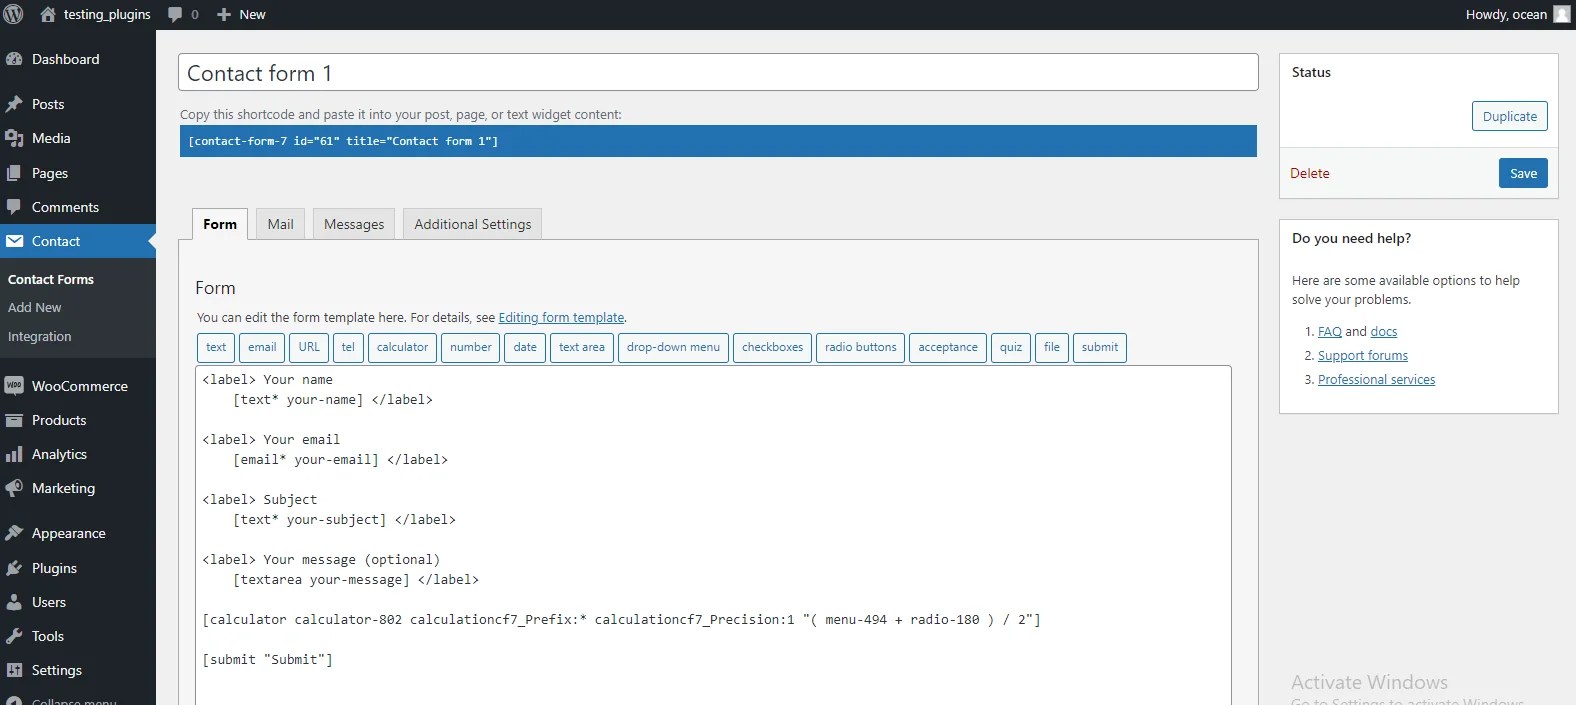Viewport: 1576px width, 705px height.
Task: Click the Tools wrench icon
Action: pyautogui.click(x=14, y=636)
